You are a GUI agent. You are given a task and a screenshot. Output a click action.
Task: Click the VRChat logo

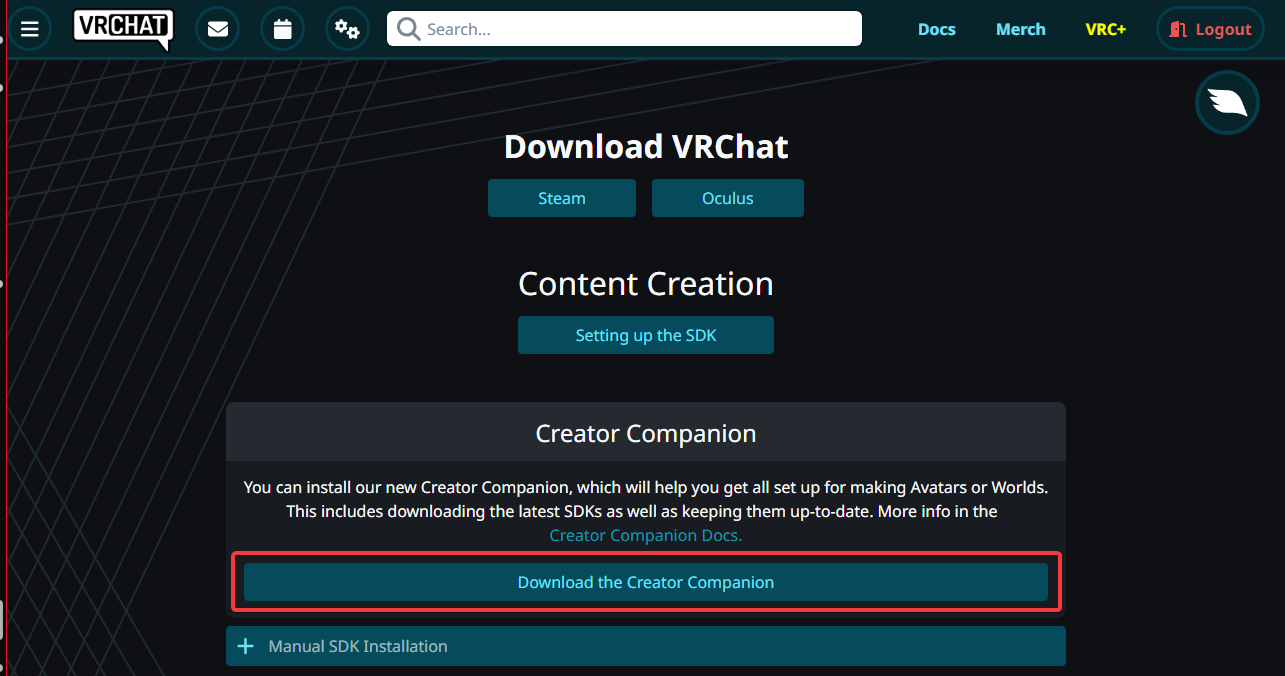pyautogui.click(x=123, y=29)
